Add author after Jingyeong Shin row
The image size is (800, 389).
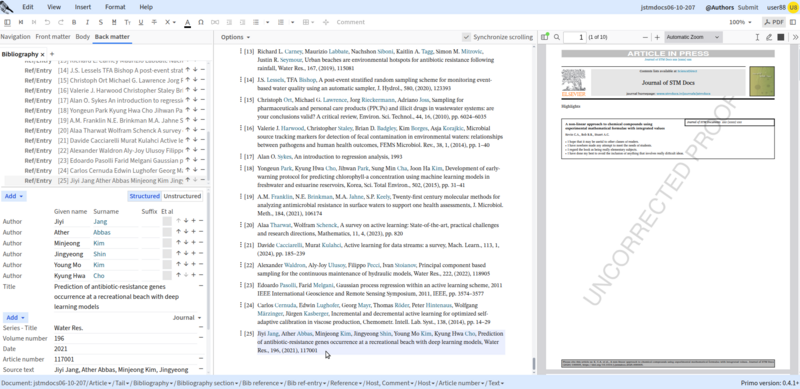[x=193, y=254]
